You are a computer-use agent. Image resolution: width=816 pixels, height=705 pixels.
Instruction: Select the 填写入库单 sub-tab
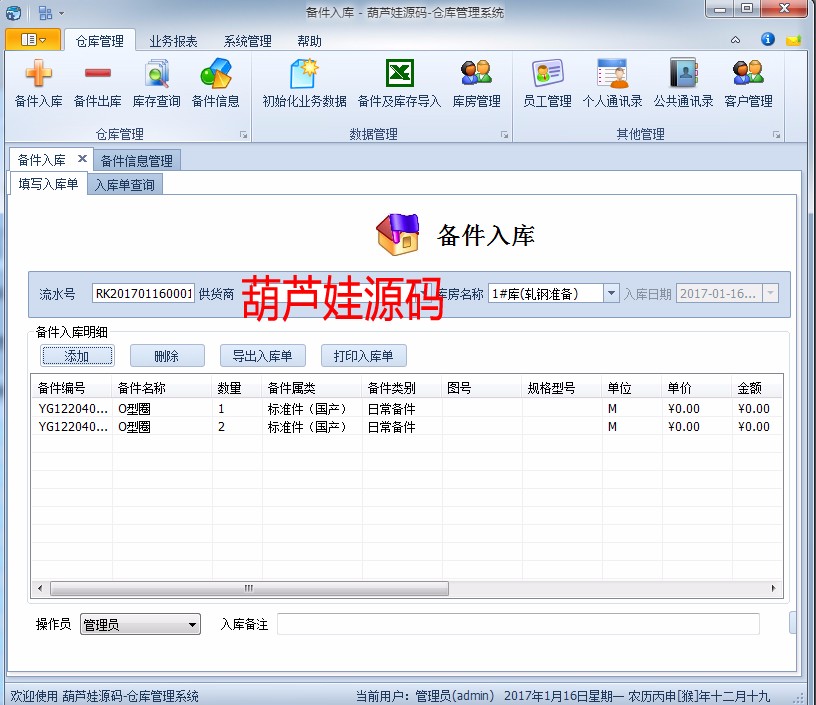pos(48,184)
